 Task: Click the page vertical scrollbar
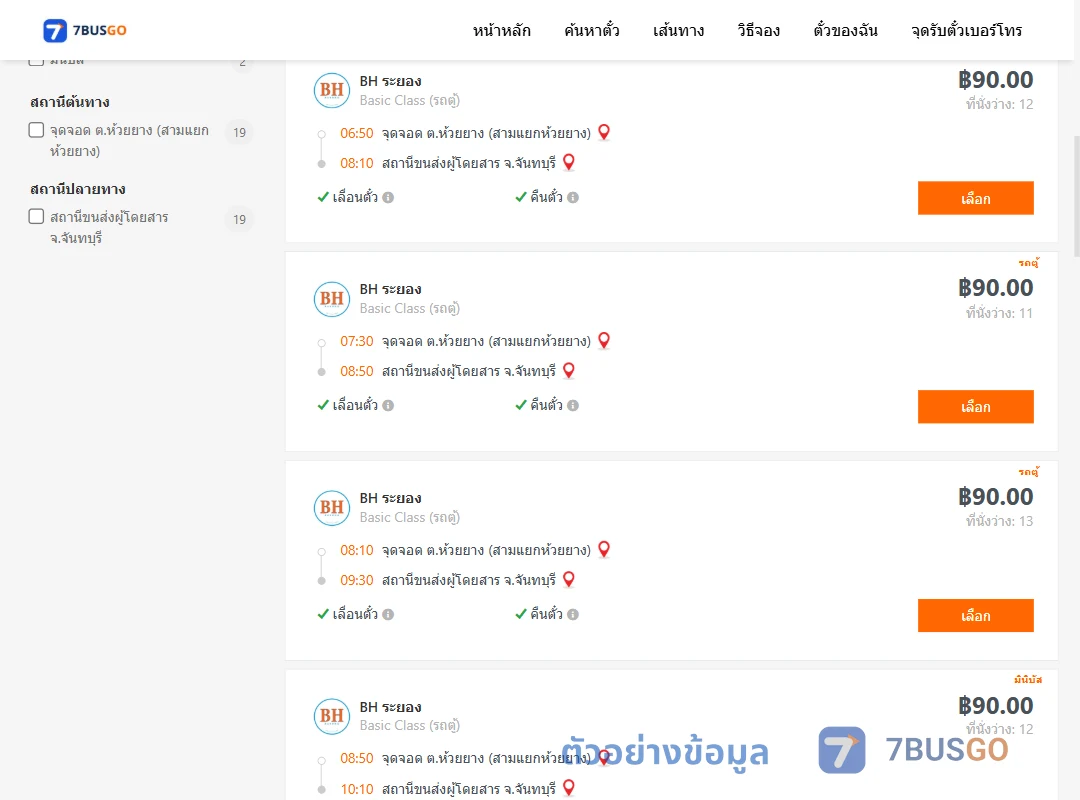(1077, 196)
